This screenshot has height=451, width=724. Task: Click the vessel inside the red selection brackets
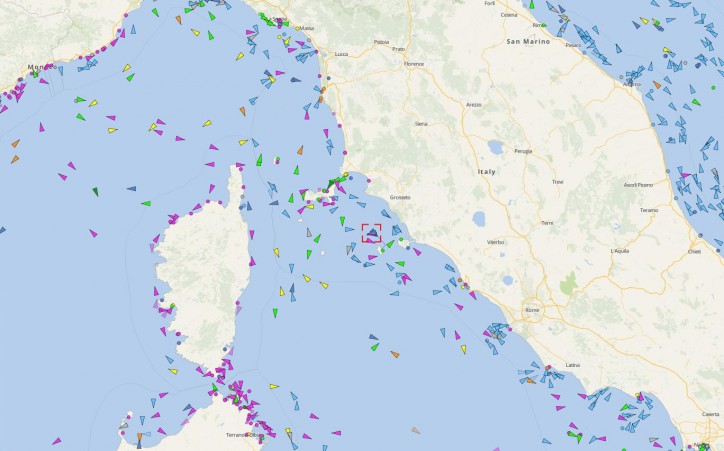pyautogui.click(x=372, y=233)
